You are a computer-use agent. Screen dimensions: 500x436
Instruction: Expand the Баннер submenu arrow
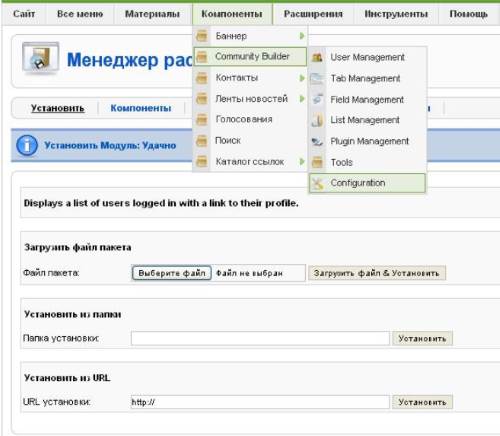click(302, 36)
